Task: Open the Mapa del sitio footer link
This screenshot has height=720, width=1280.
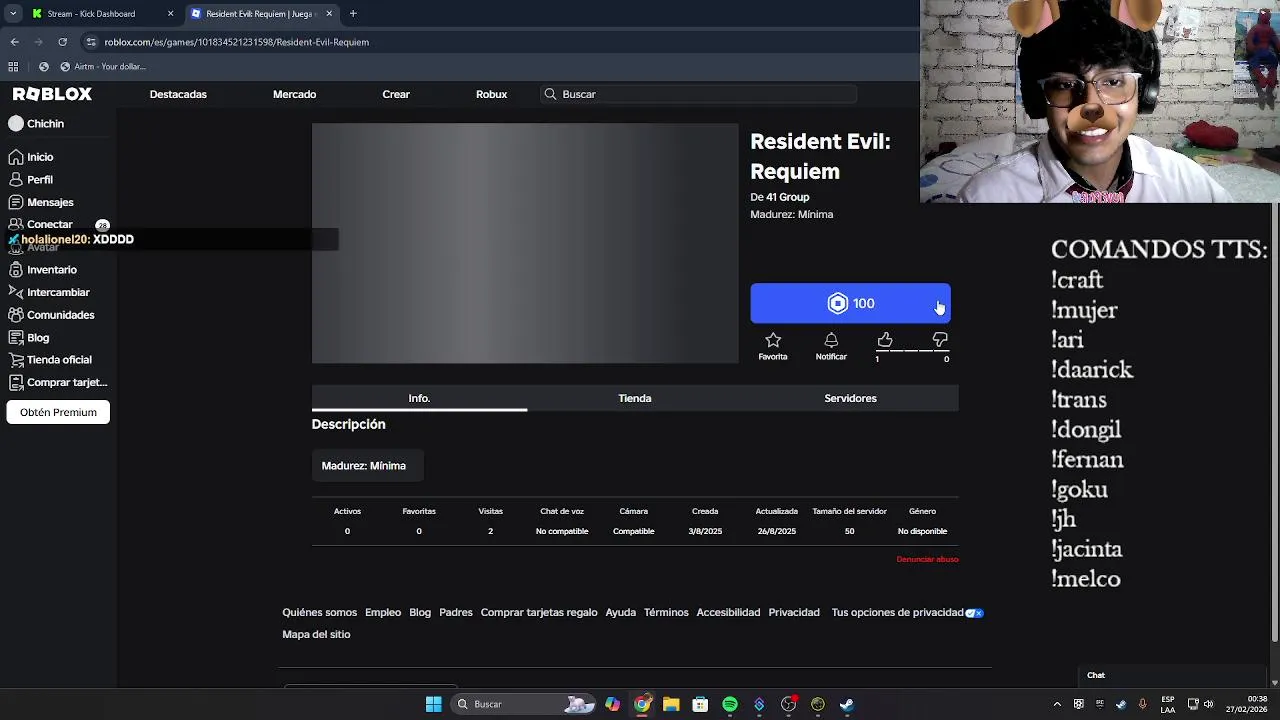Action: tap(316, 634)
